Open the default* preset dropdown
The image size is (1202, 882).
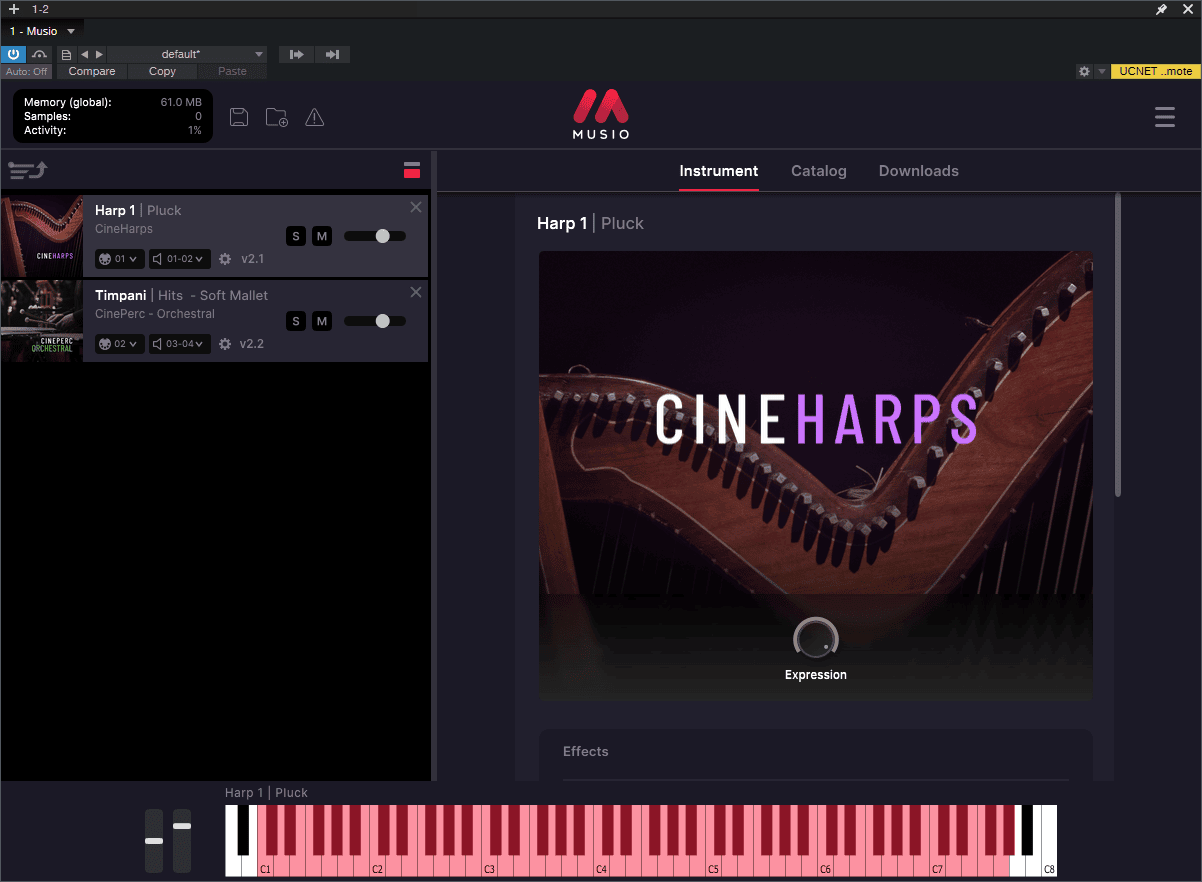click(x=187, y=54)
